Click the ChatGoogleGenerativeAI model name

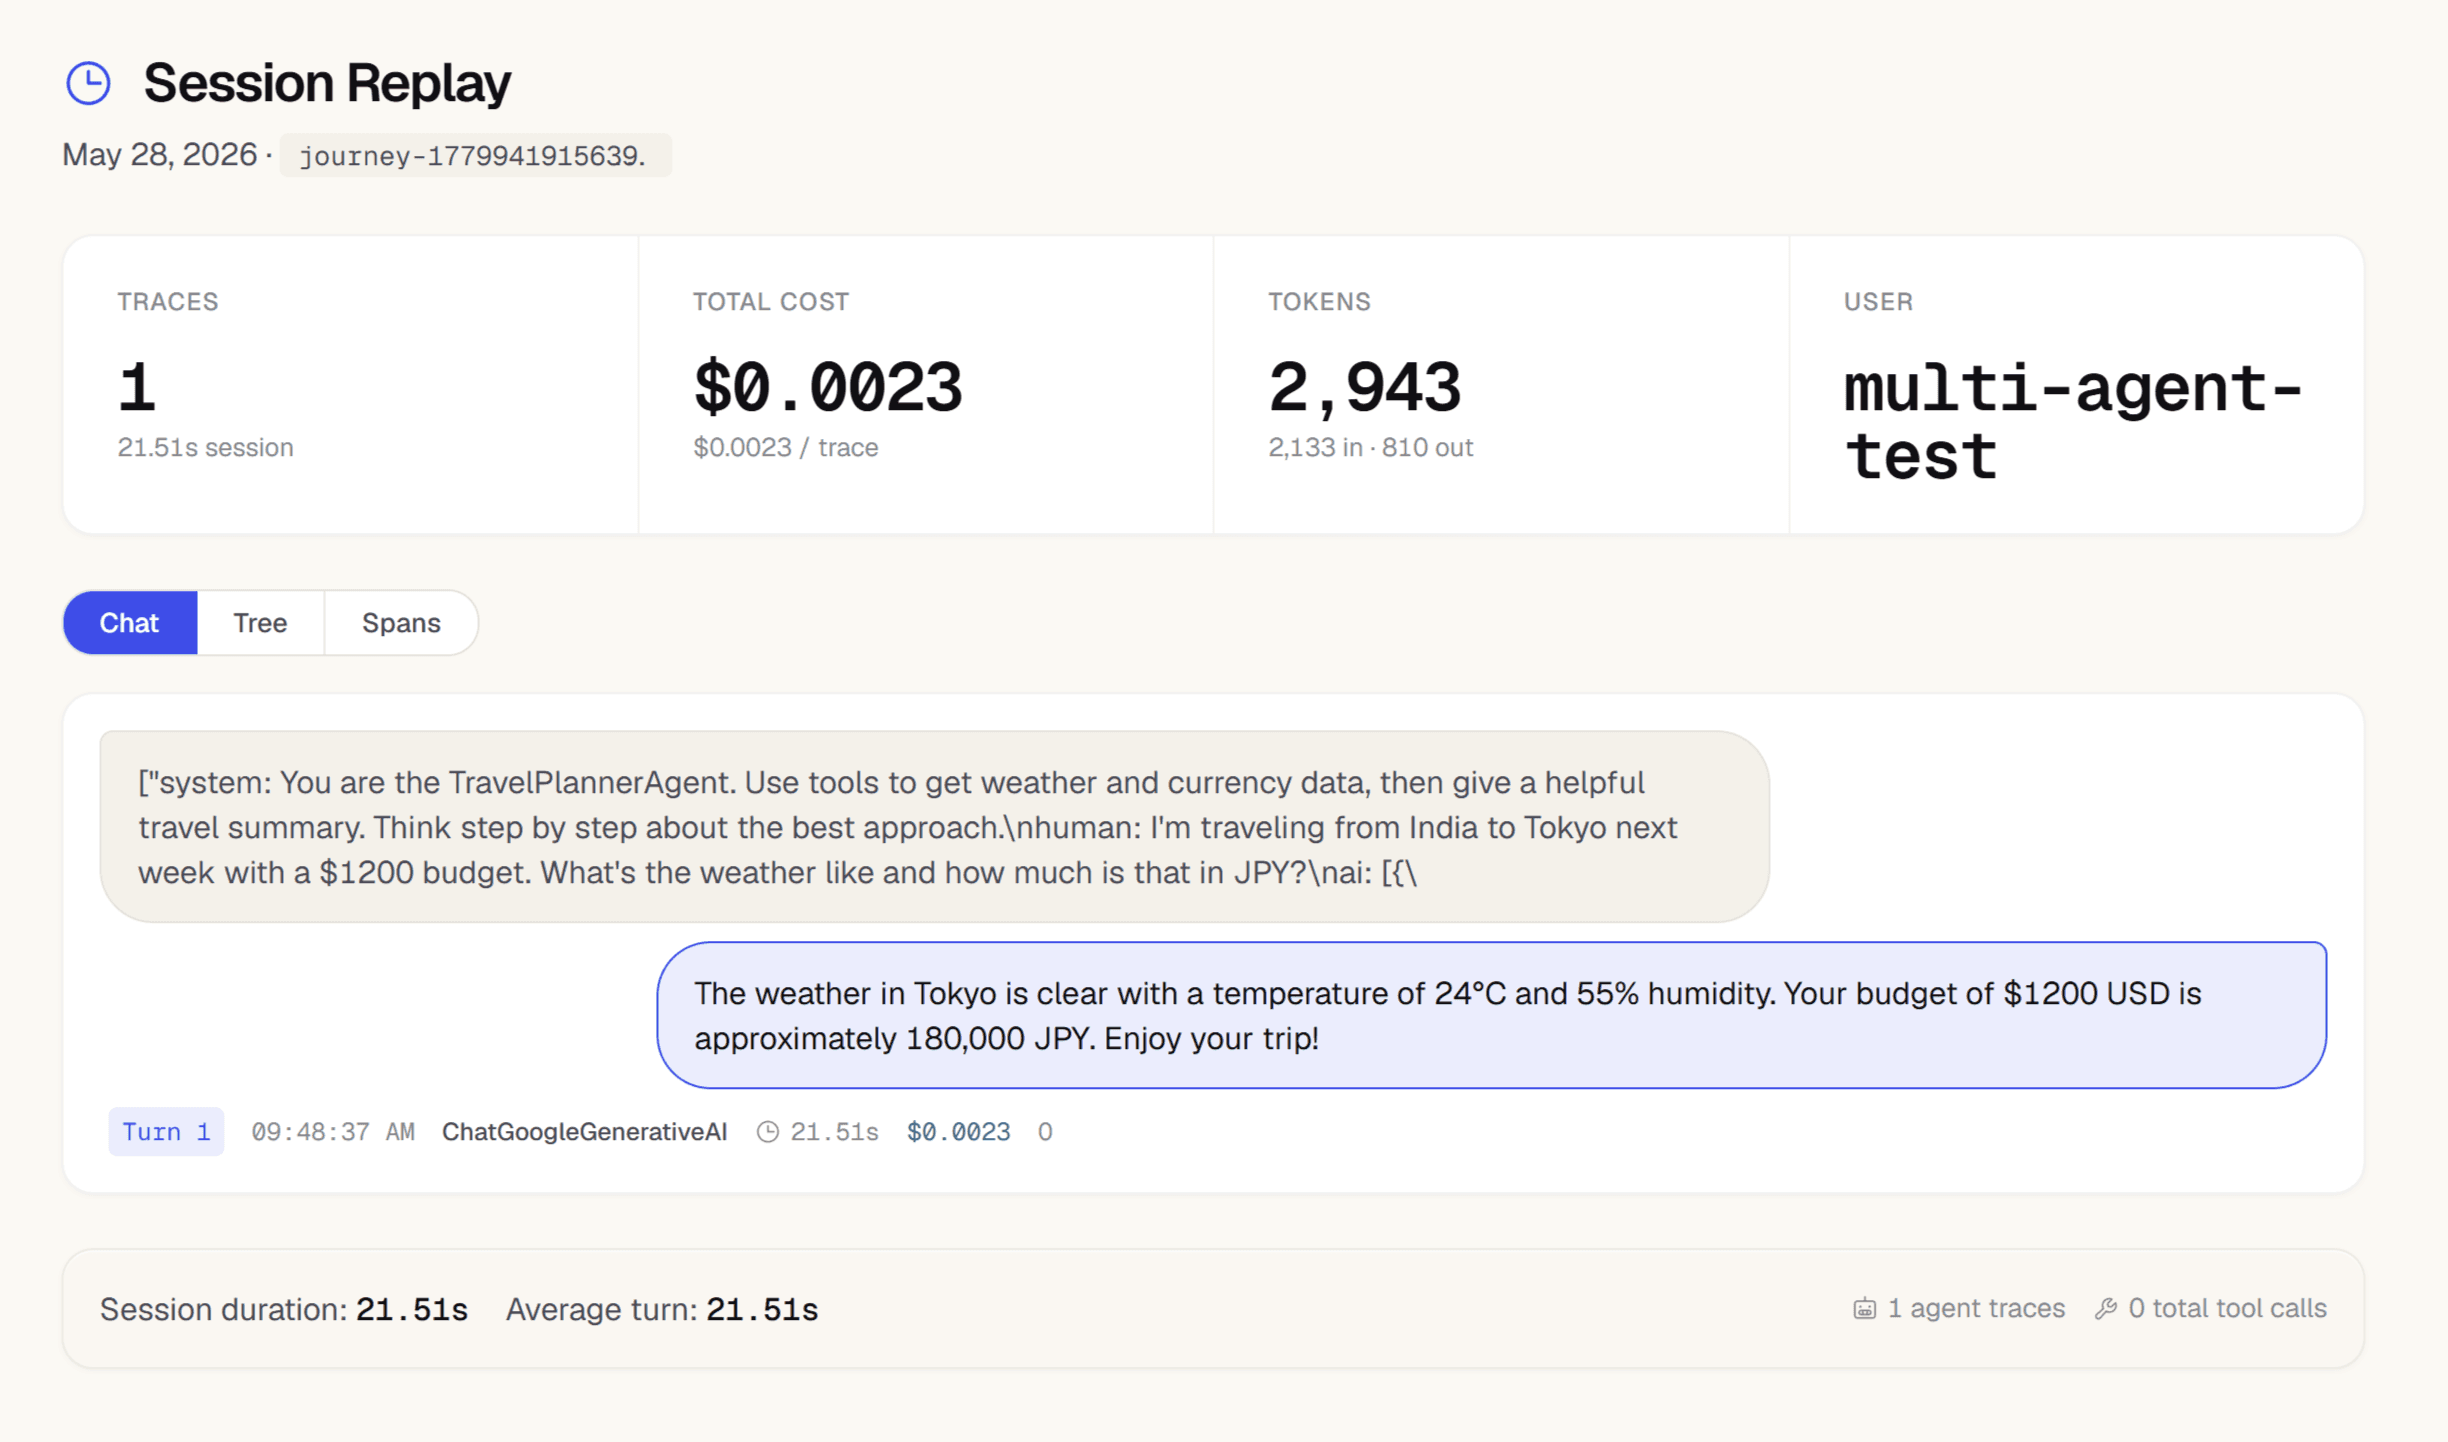tap(584, 1131)
